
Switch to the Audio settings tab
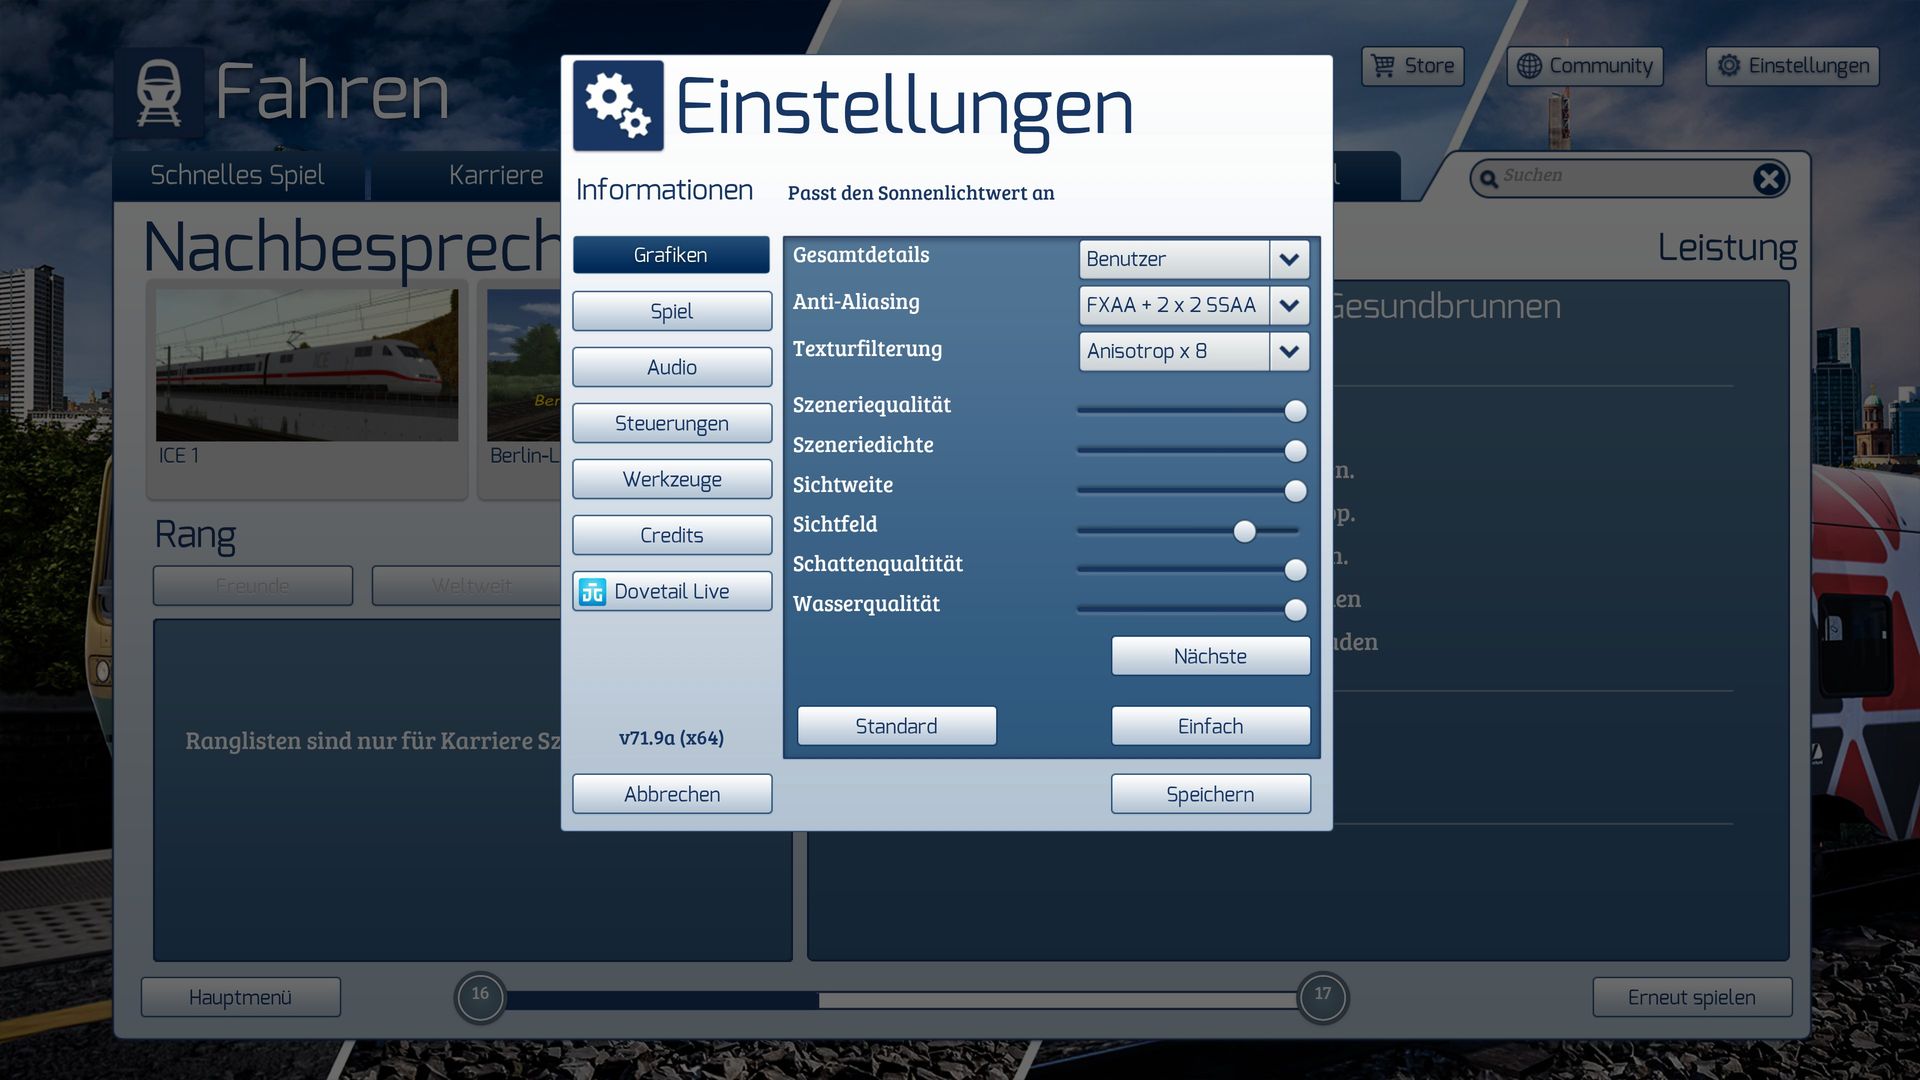click(x=671, y=368)
